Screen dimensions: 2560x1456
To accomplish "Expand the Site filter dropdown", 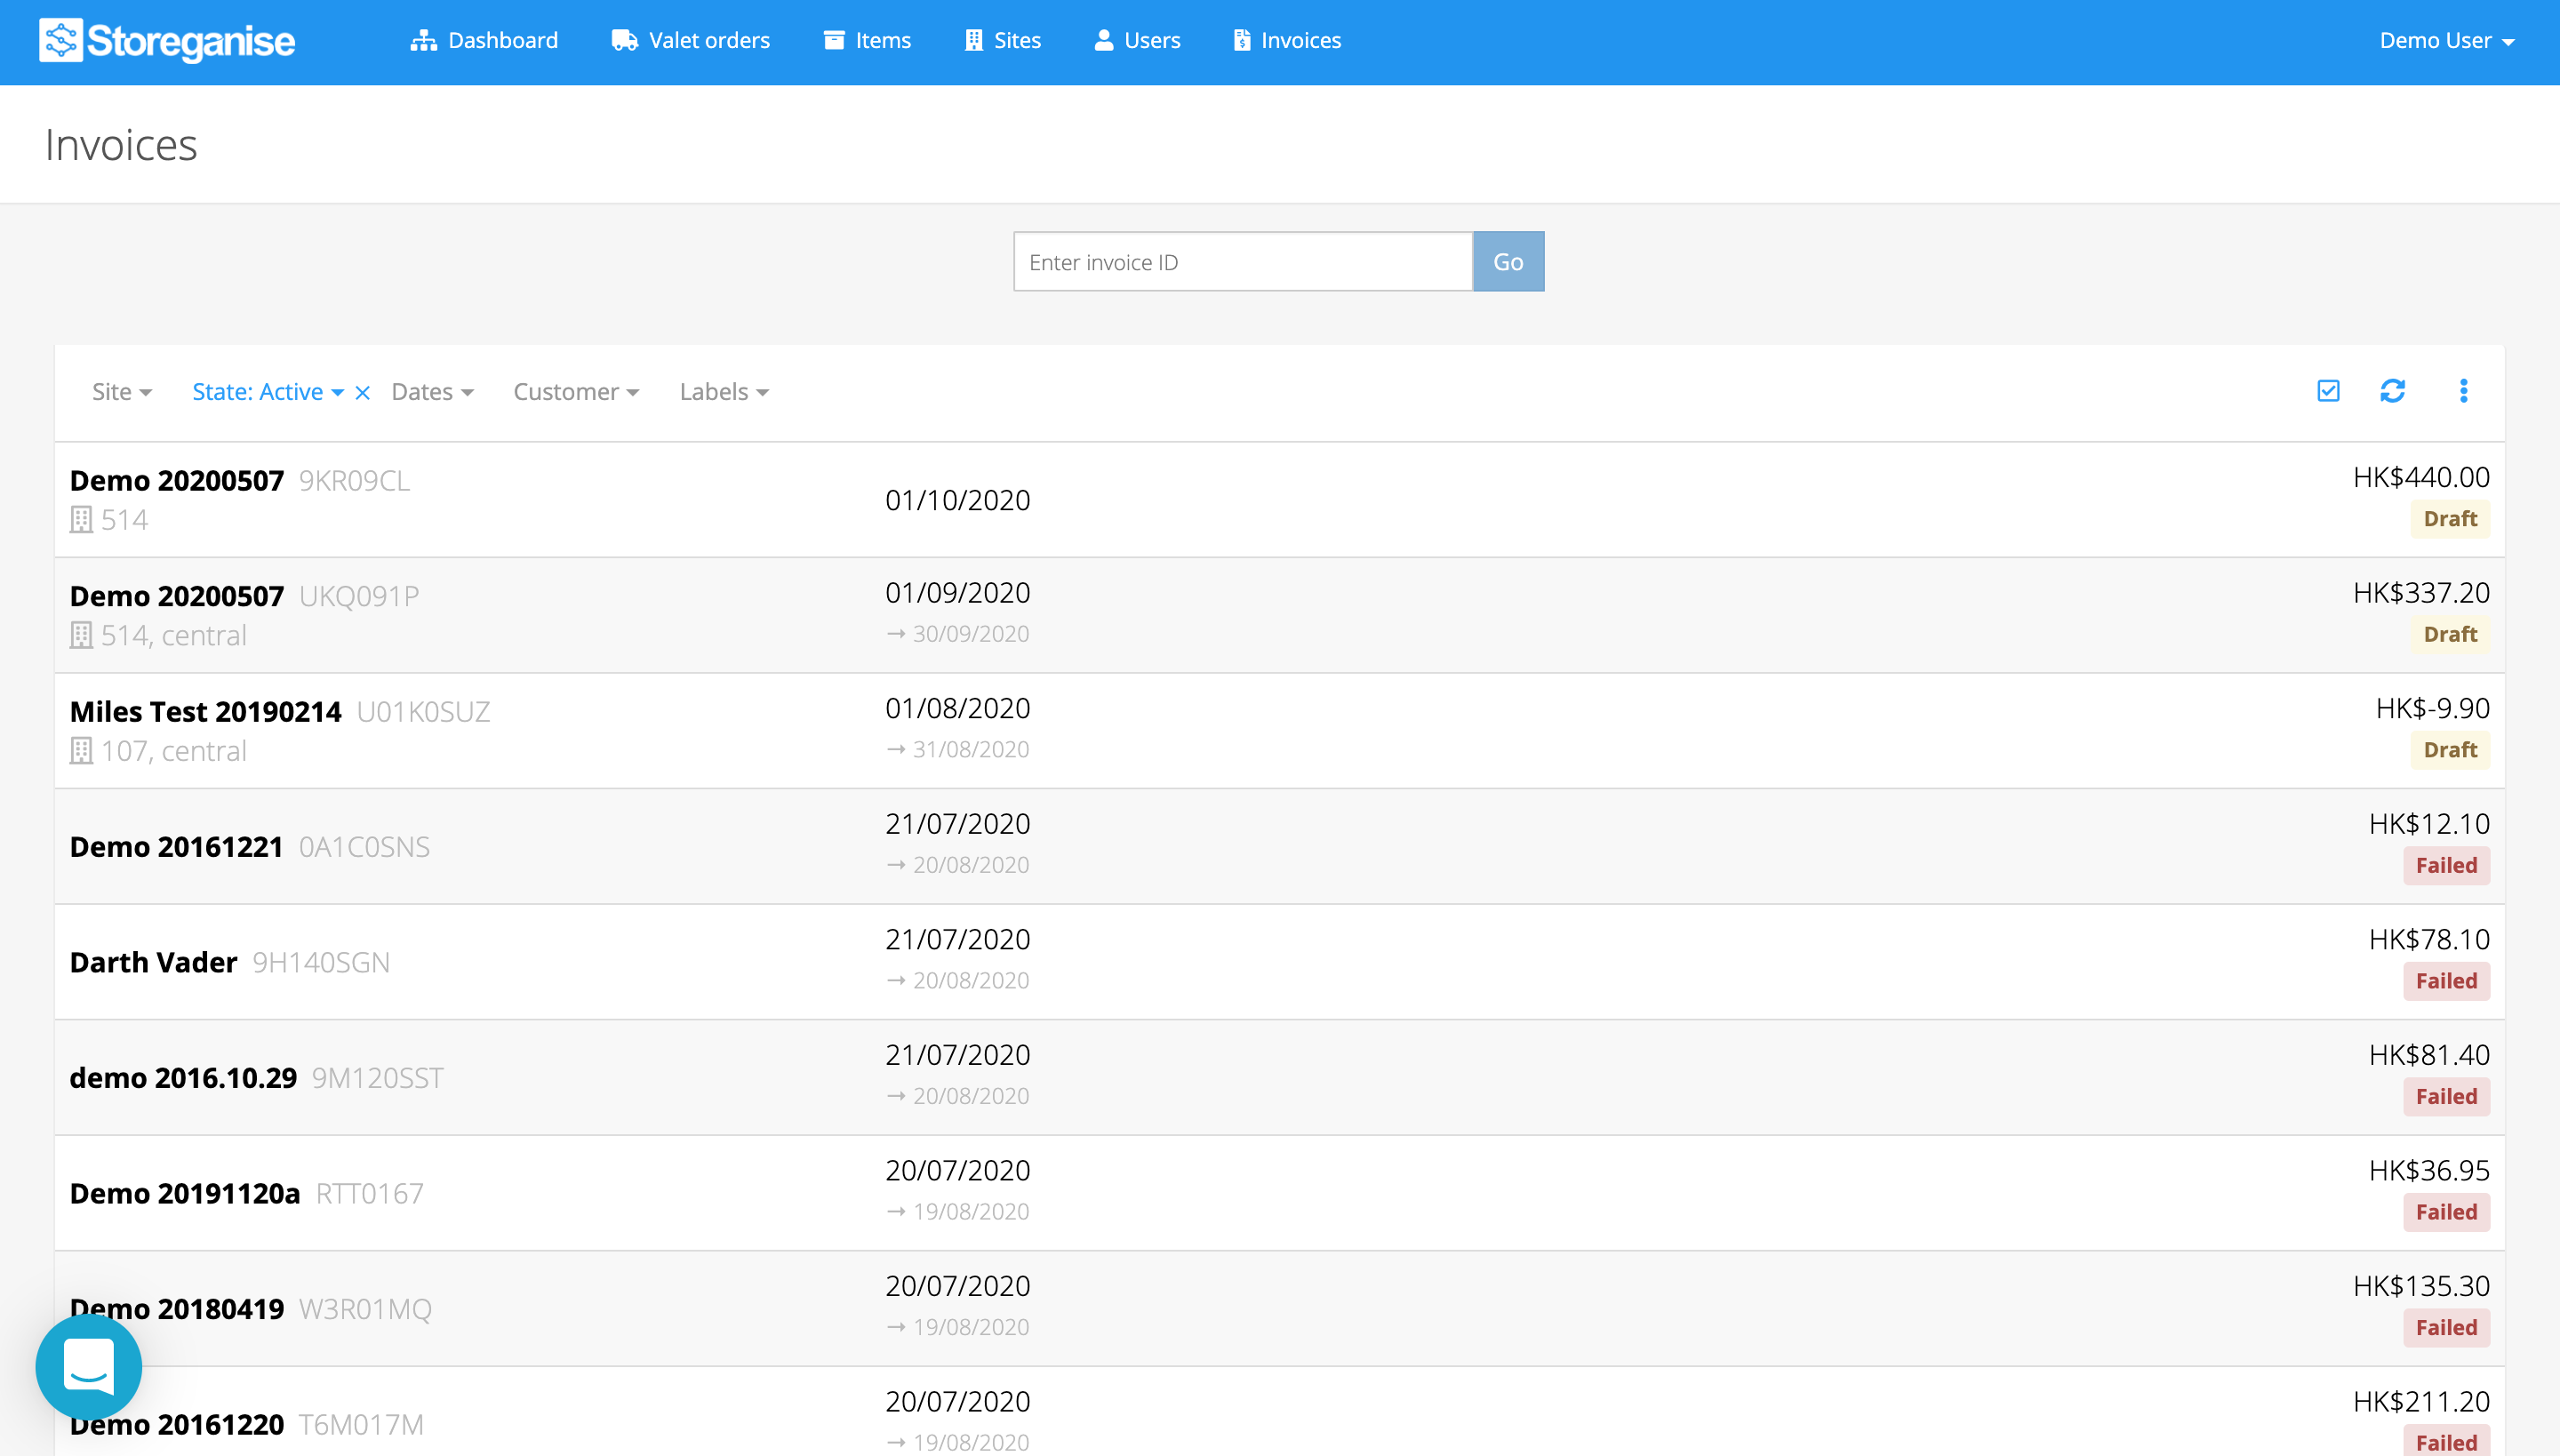I will click(121, 392).
